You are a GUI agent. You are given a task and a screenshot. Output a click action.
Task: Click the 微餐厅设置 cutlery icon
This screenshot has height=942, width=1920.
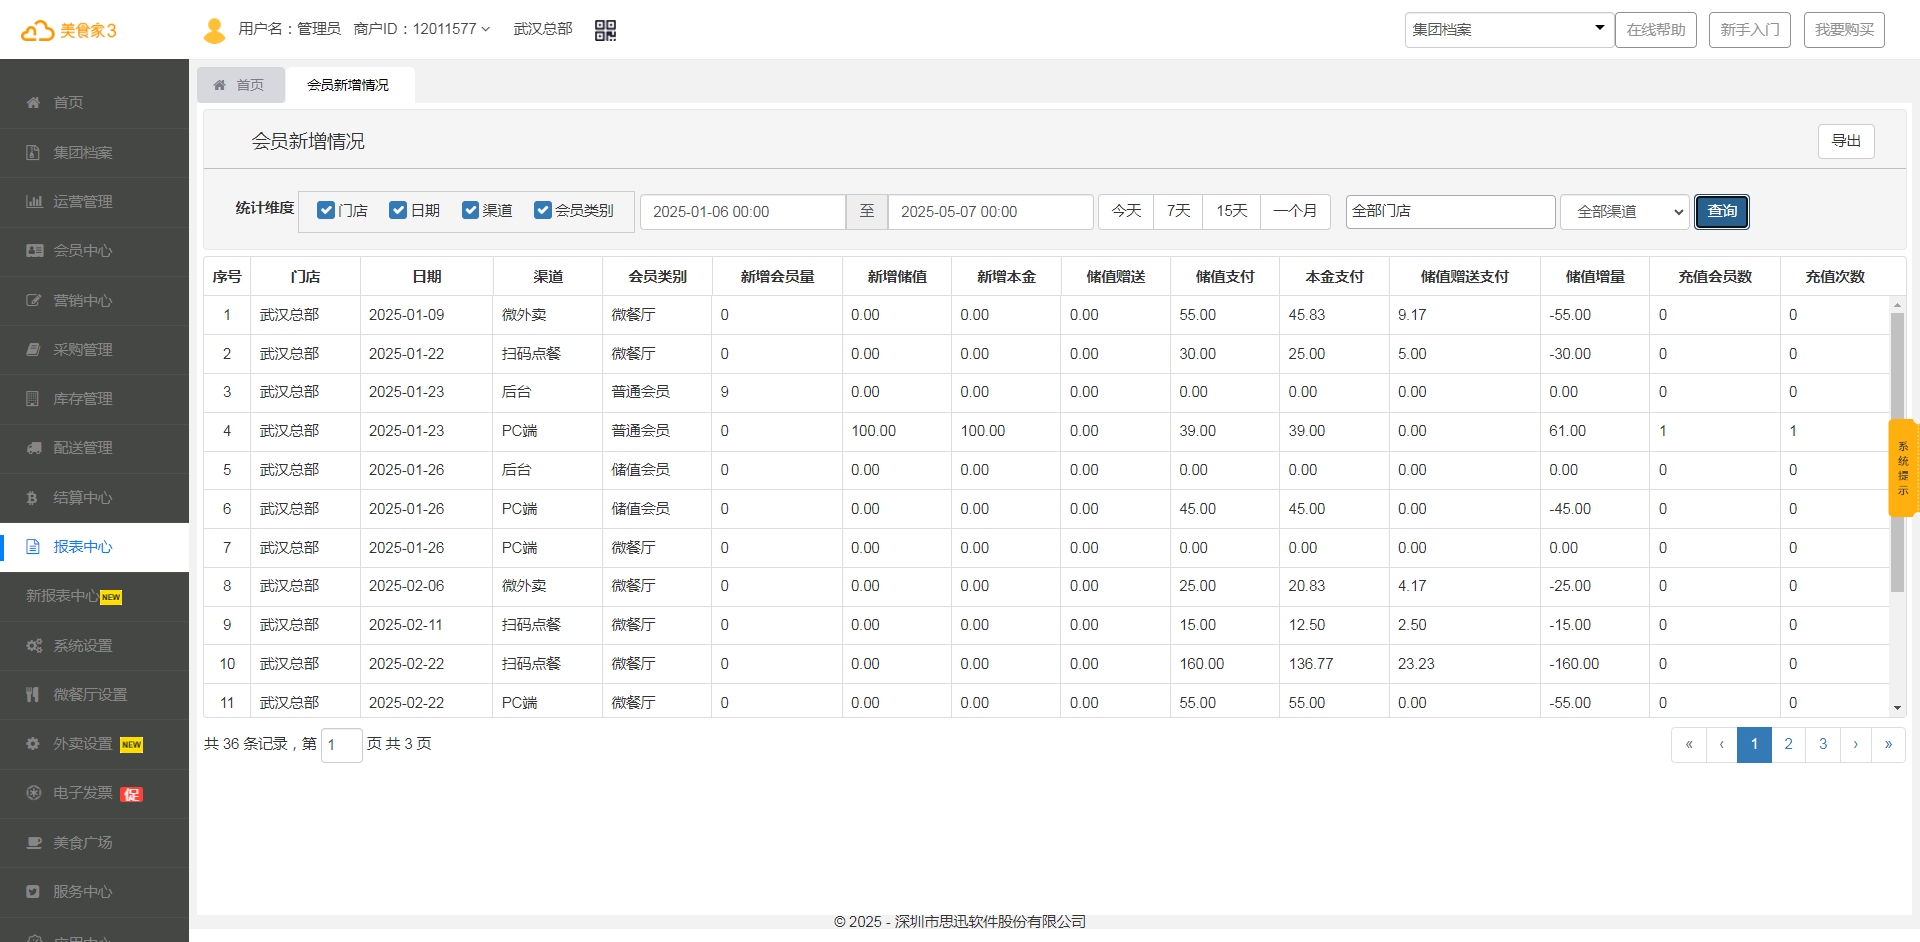[x=33, y=695]
